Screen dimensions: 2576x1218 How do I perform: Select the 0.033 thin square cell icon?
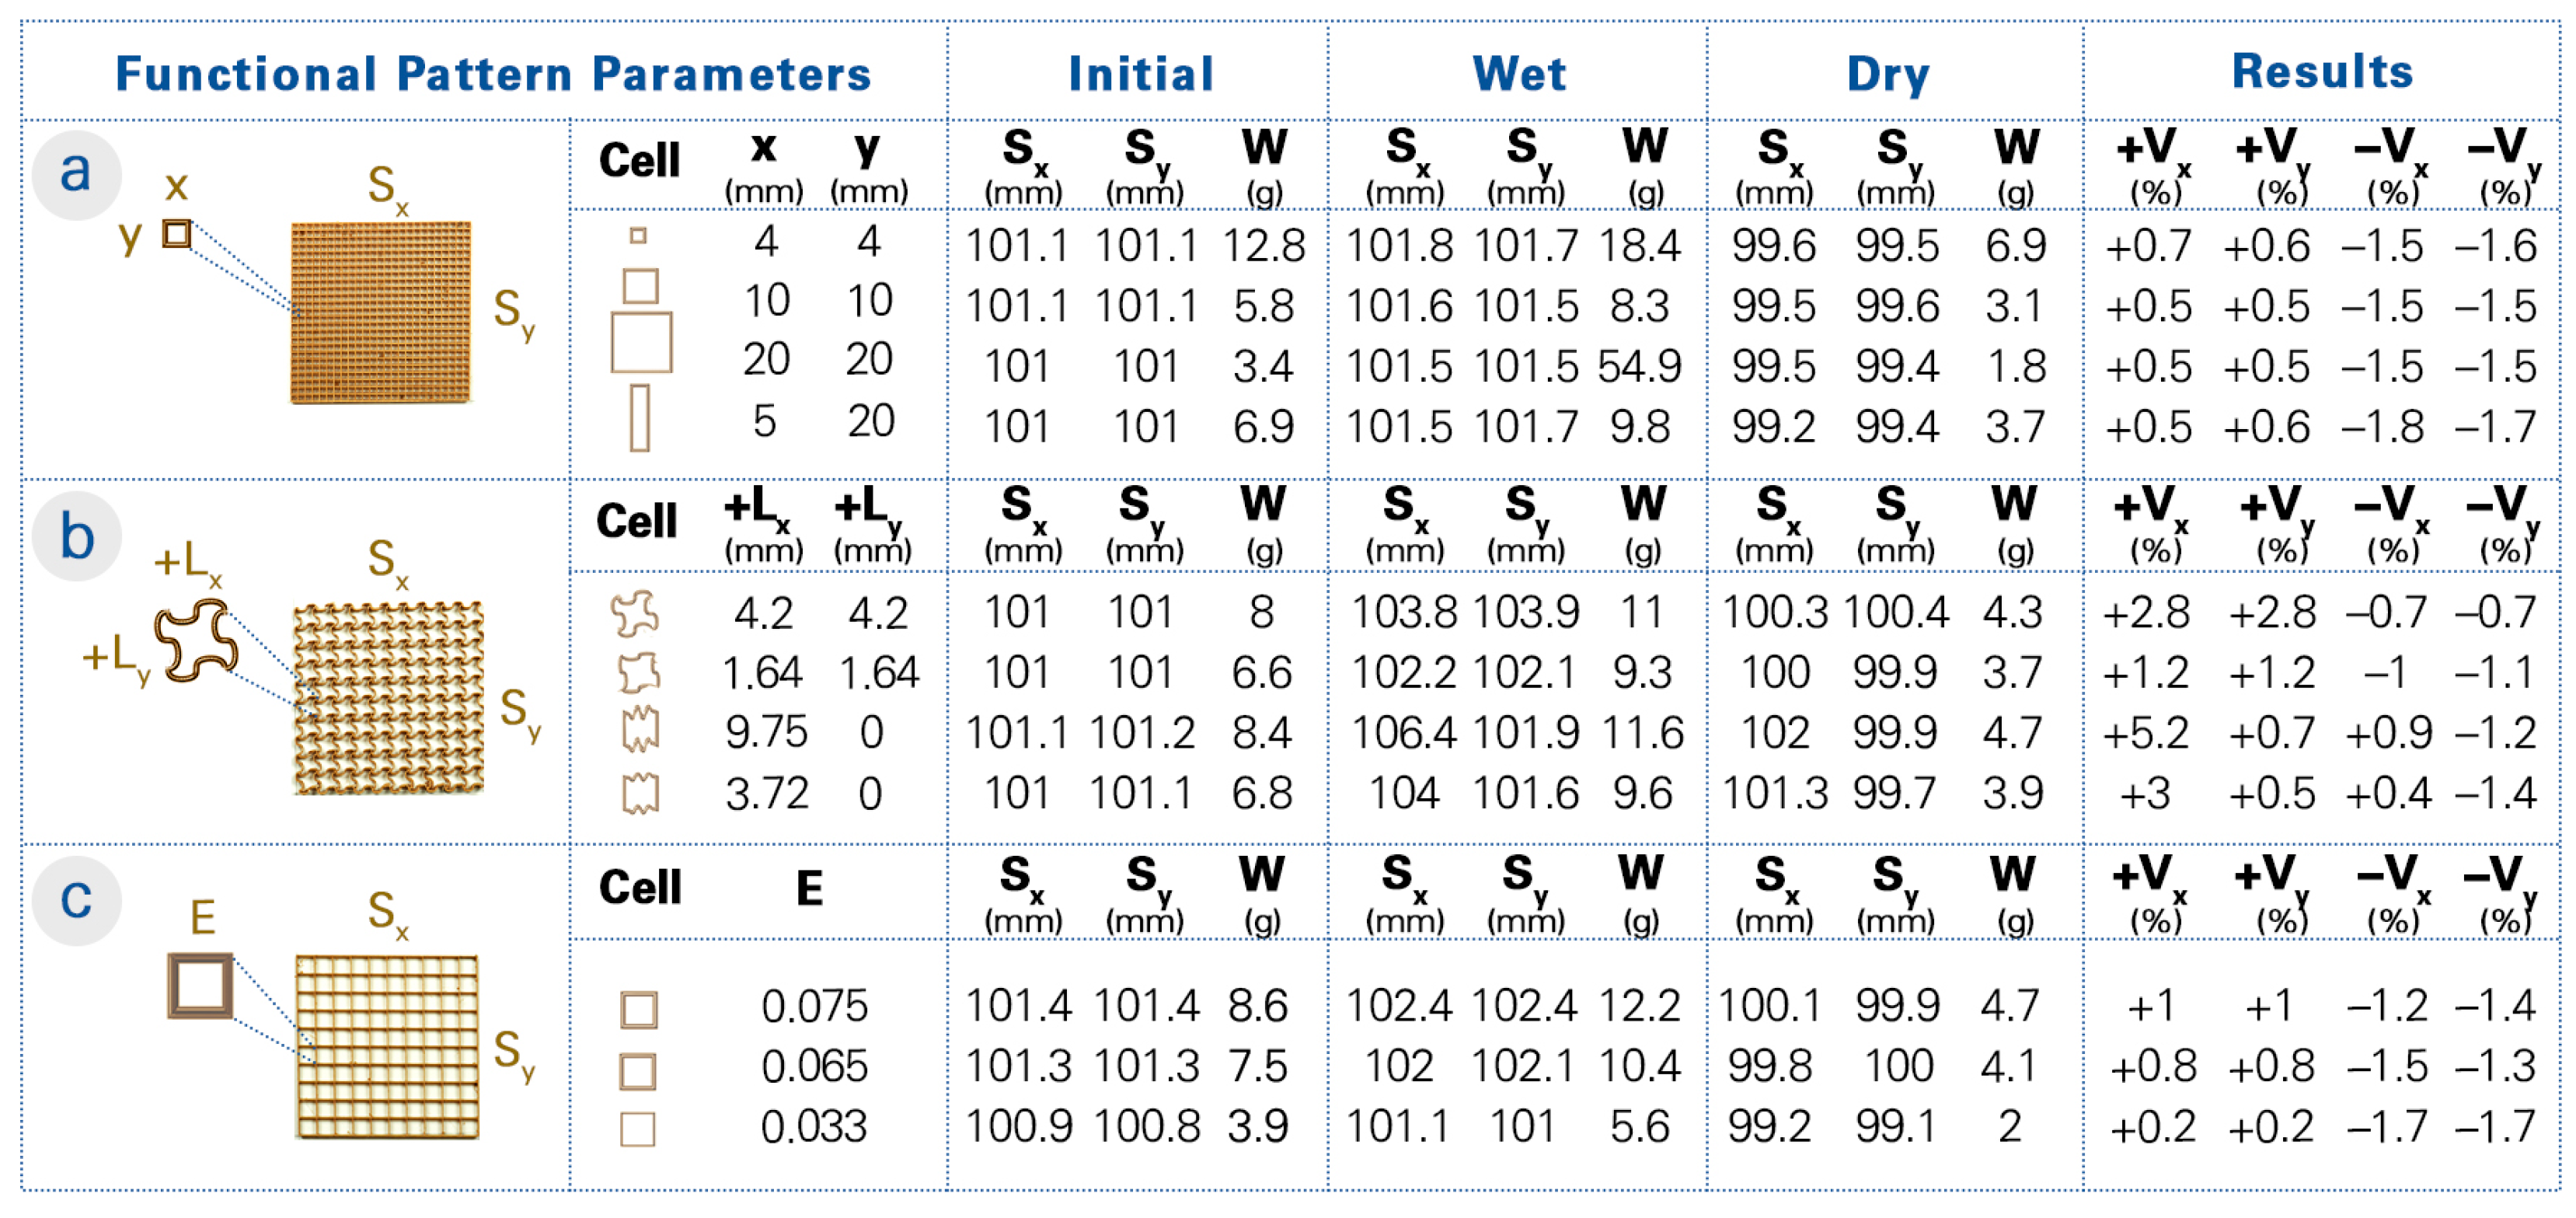click(x=638, y=1129)
